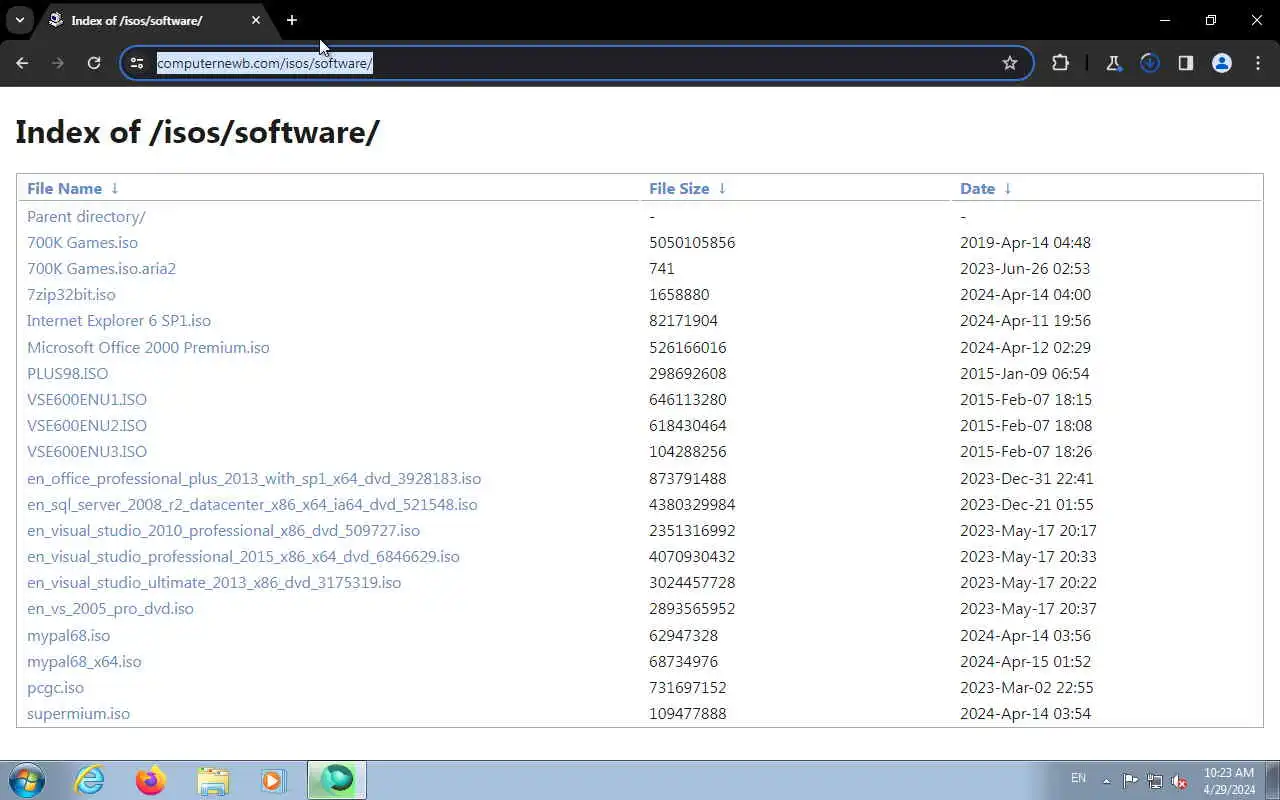This screenshot has width=1280, height=800.
Task: Download 700K Games.iso
Action: (x=82, y=242)
